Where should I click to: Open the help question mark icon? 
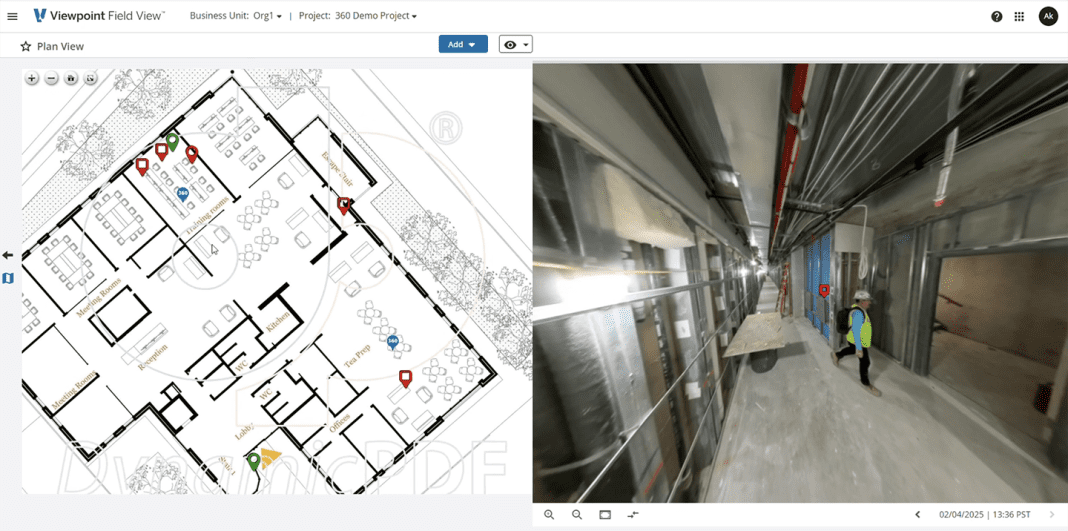996,16
